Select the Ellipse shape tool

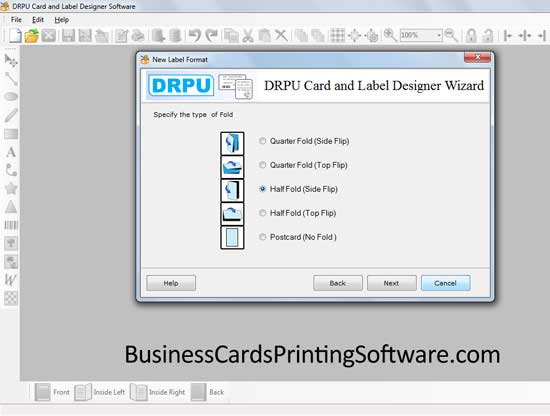11,96
